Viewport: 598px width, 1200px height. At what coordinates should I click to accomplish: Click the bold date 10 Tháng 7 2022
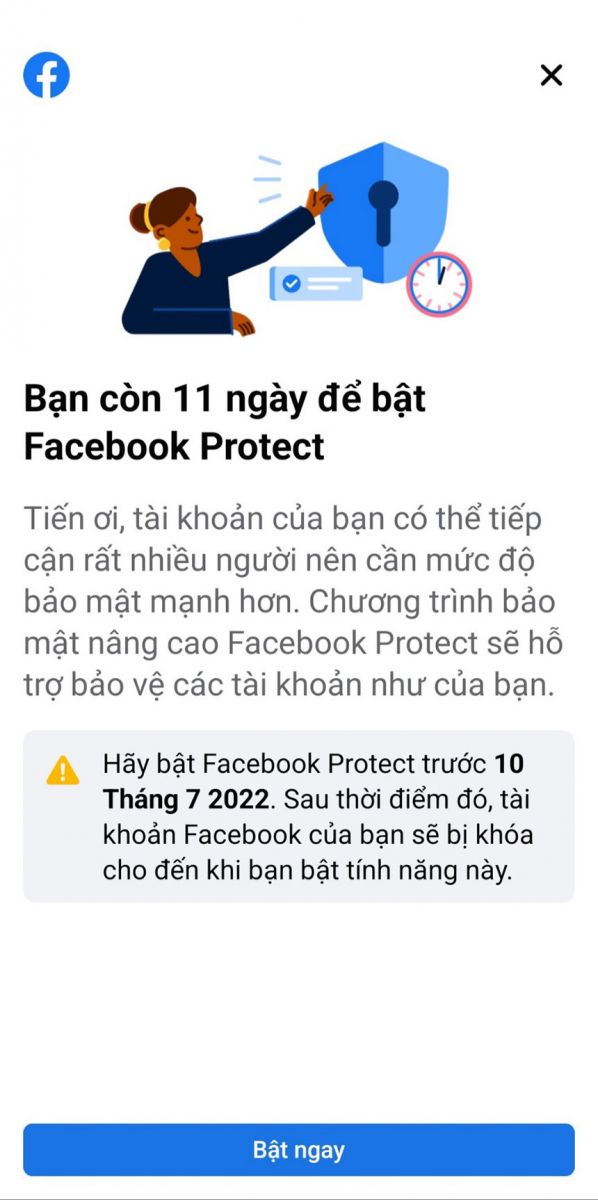313,782
